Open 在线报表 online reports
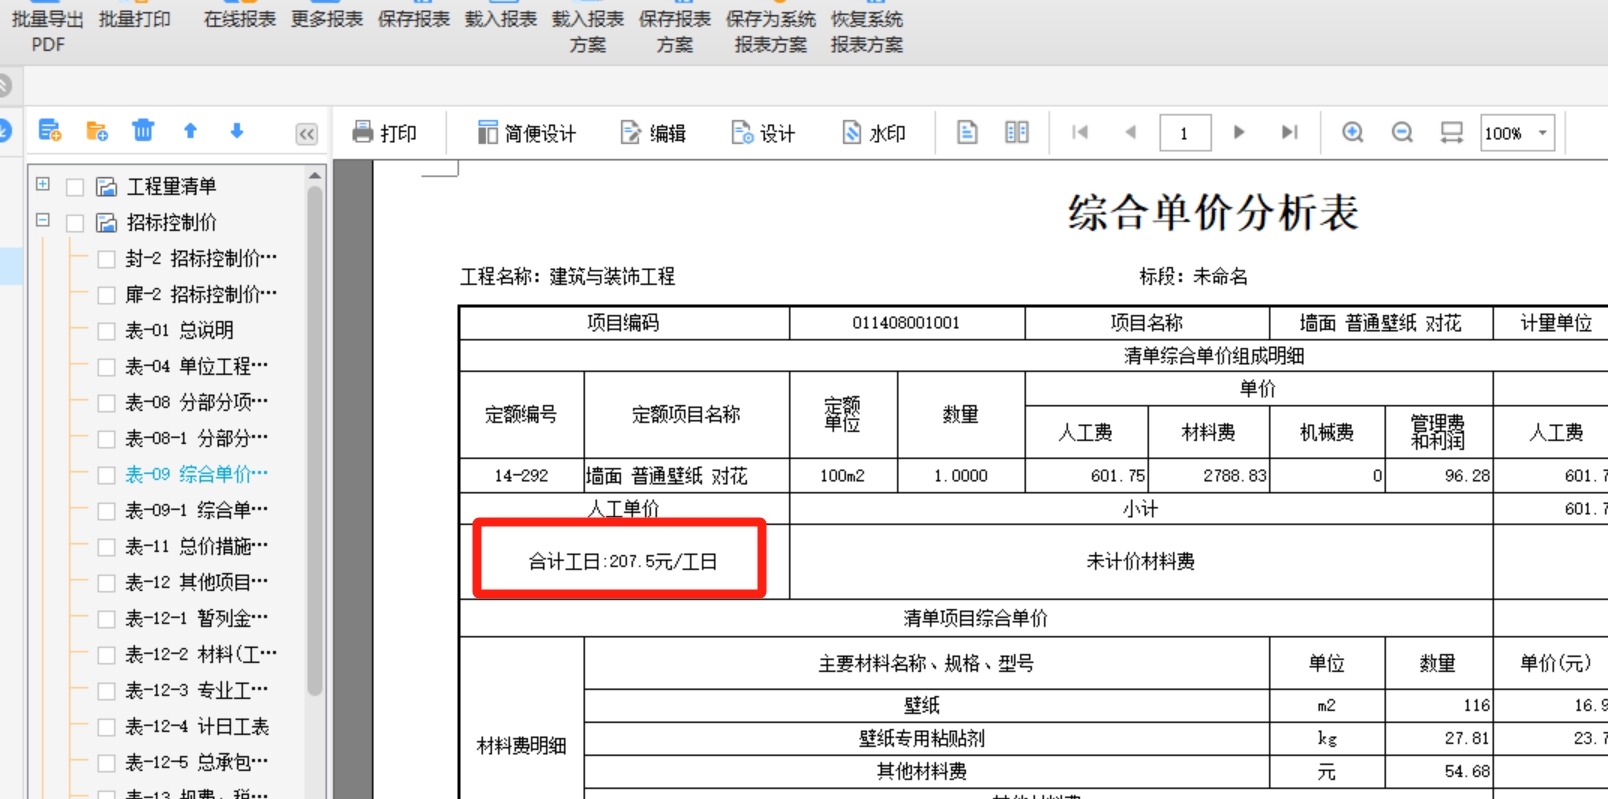Screen dimensions: 1608x799 coord(240,19)
